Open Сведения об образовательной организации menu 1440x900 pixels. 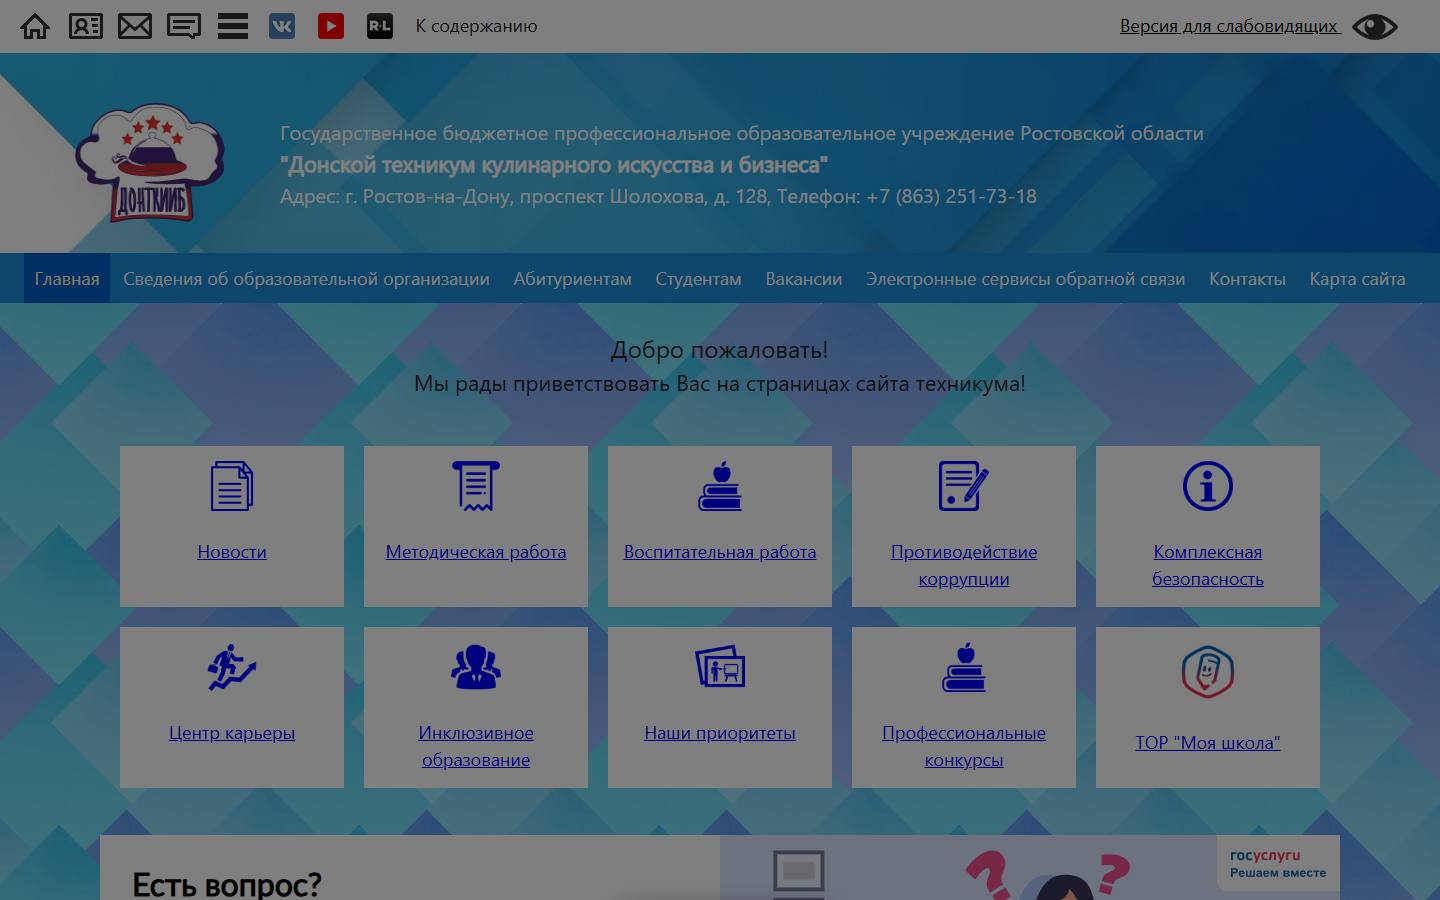pyautogui.click(x=306, y=279)
